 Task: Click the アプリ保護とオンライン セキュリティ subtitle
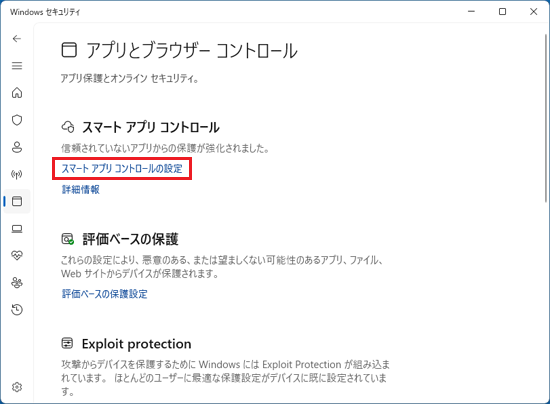[x=130, y=78]
